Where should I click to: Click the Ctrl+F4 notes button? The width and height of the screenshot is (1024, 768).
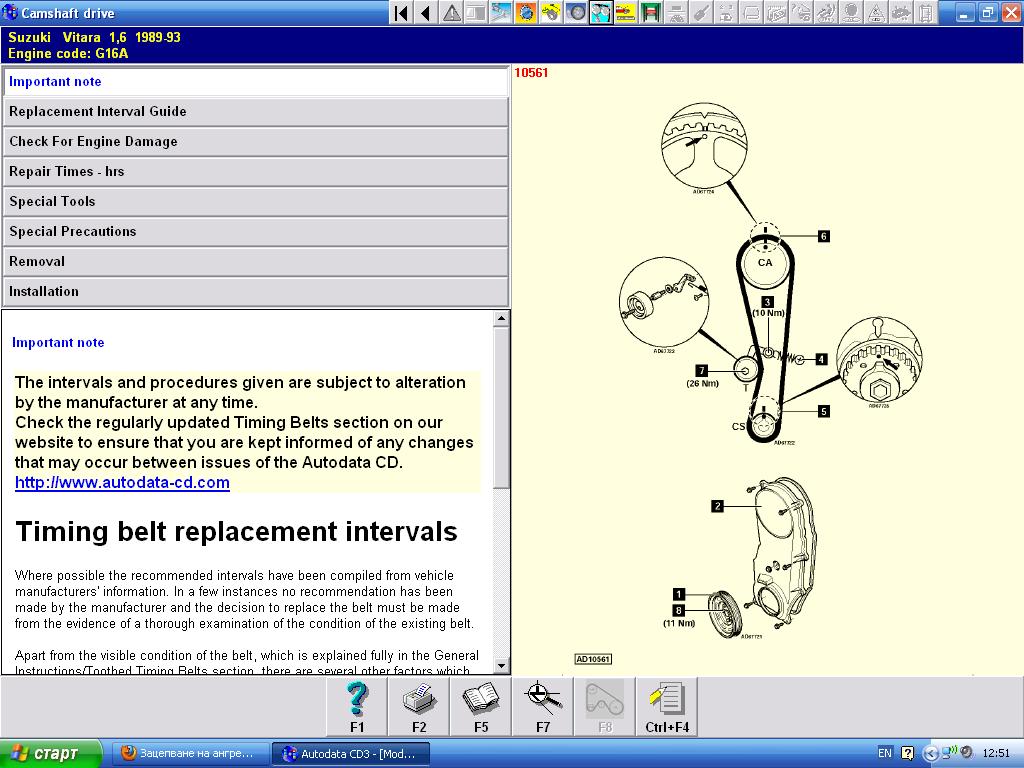tap(667, 706)
